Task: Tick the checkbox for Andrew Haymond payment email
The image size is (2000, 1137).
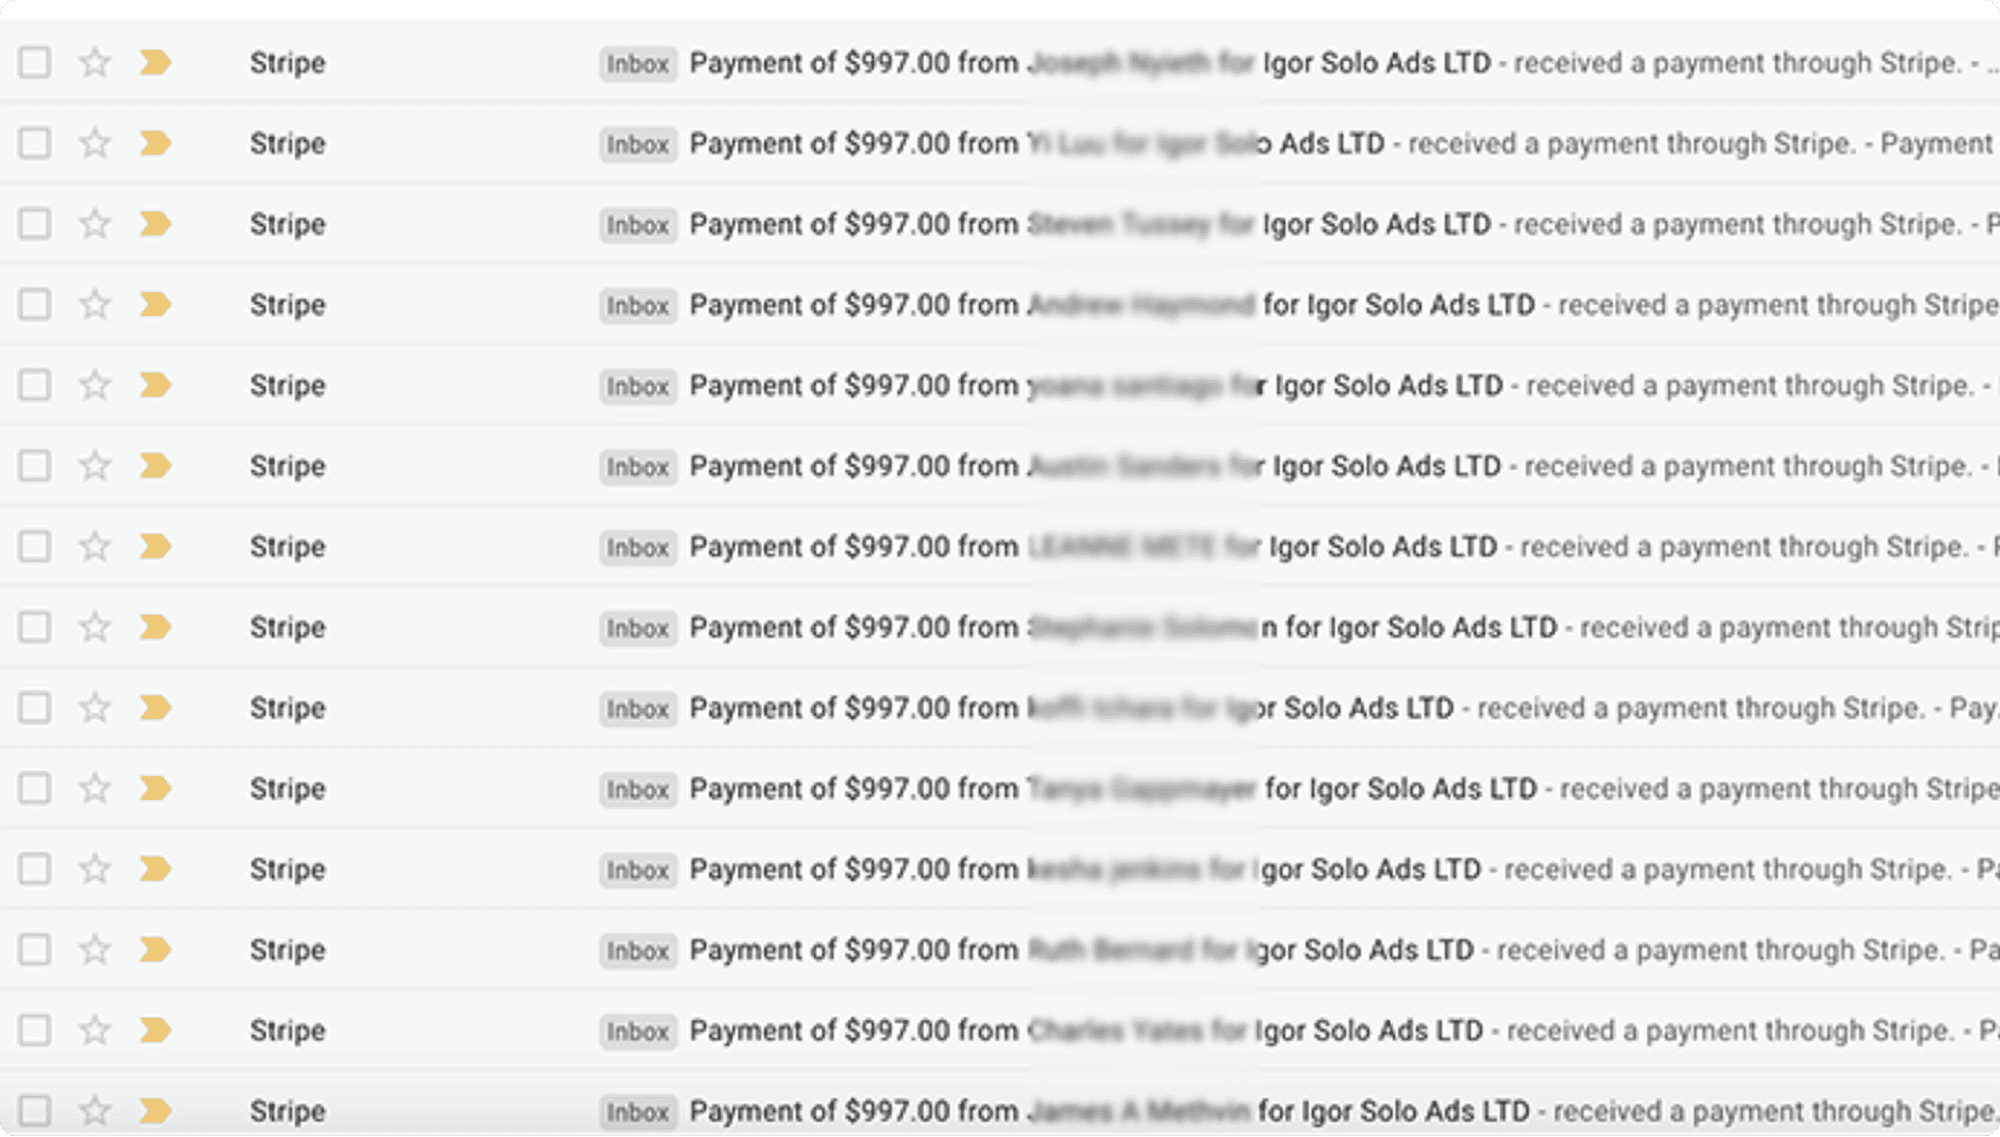Action: pyautogui.click(x=35, y=304)
